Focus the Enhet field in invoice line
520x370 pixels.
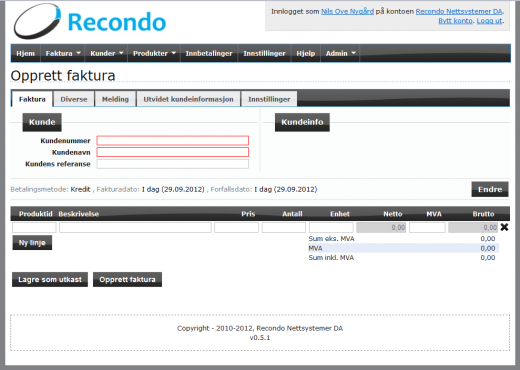tap(331, 228)
